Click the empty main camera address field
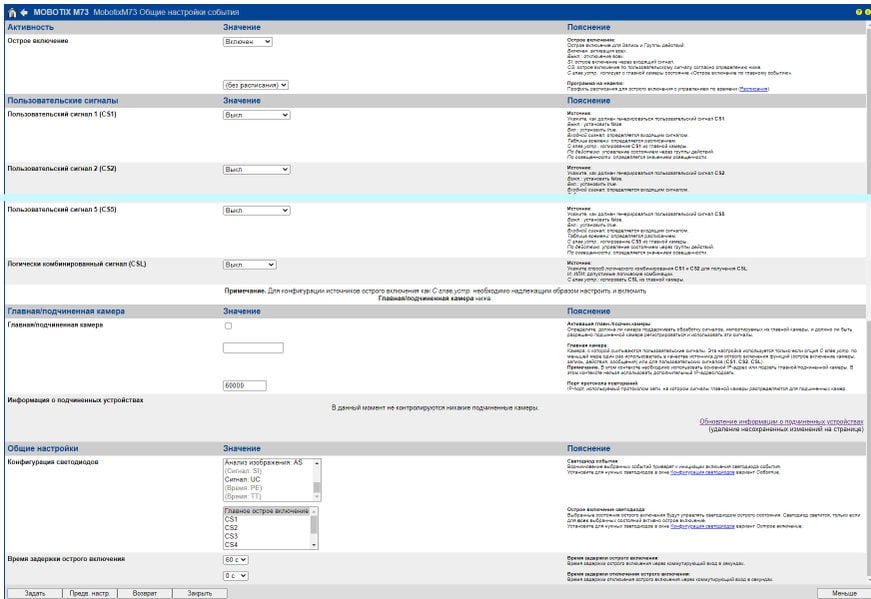Viewport: 871px width, 599px height. pyautogui.click(x=253, y=348)
